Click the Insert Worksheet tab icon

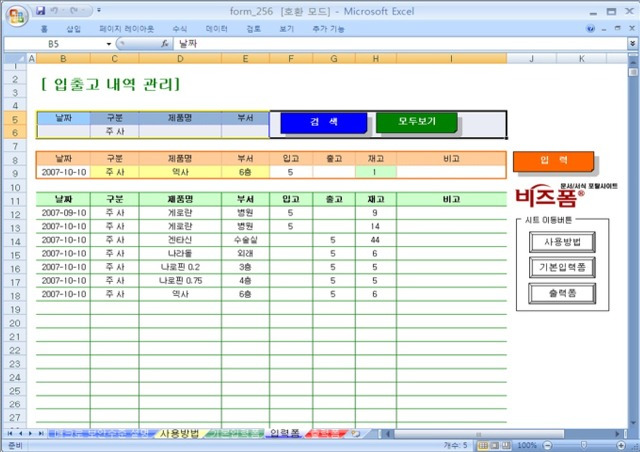click(356, 433)
